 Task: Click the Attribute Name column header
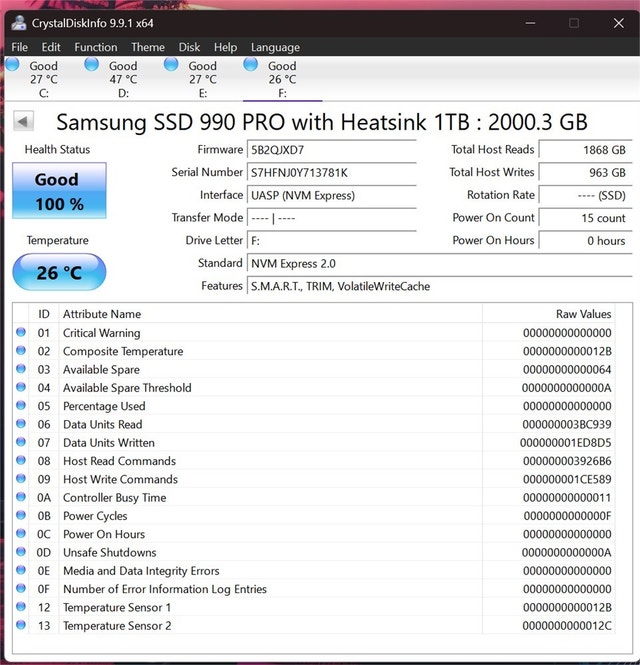271,314
